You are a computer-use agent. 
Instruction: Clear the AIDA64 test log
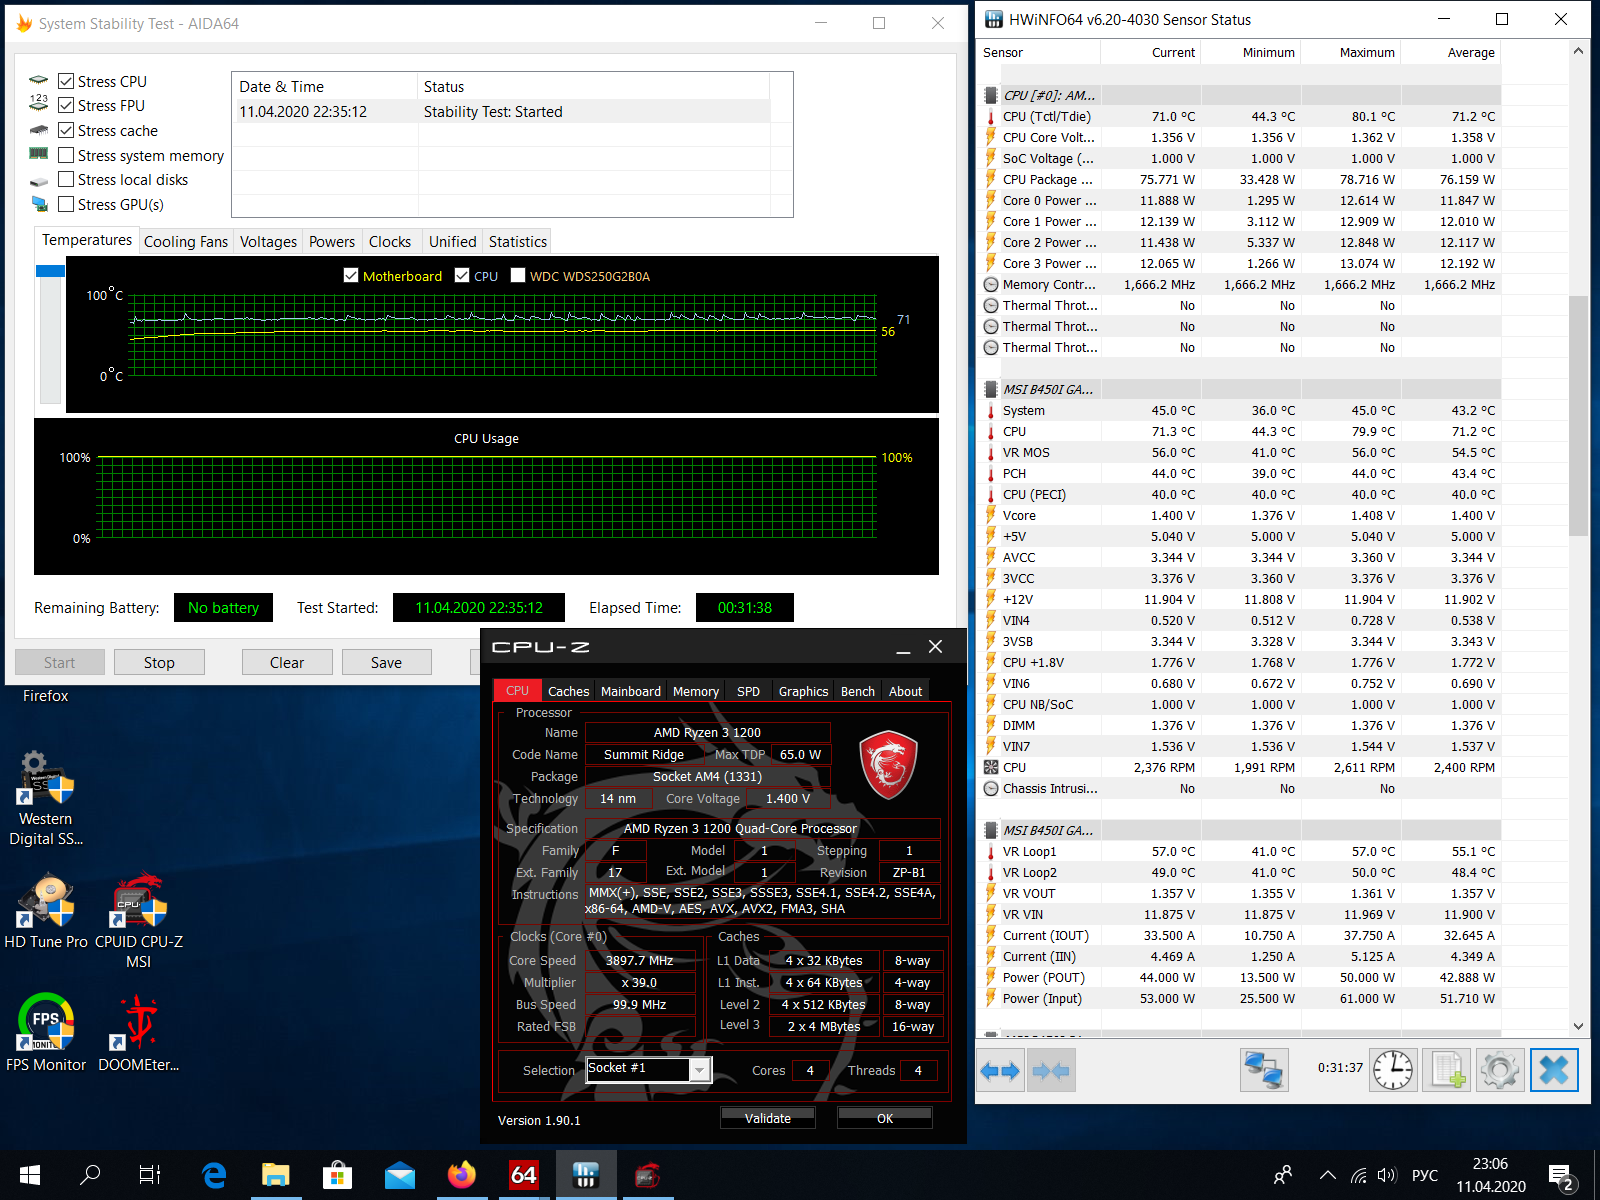pyautogui.click(x=287, y=662)
